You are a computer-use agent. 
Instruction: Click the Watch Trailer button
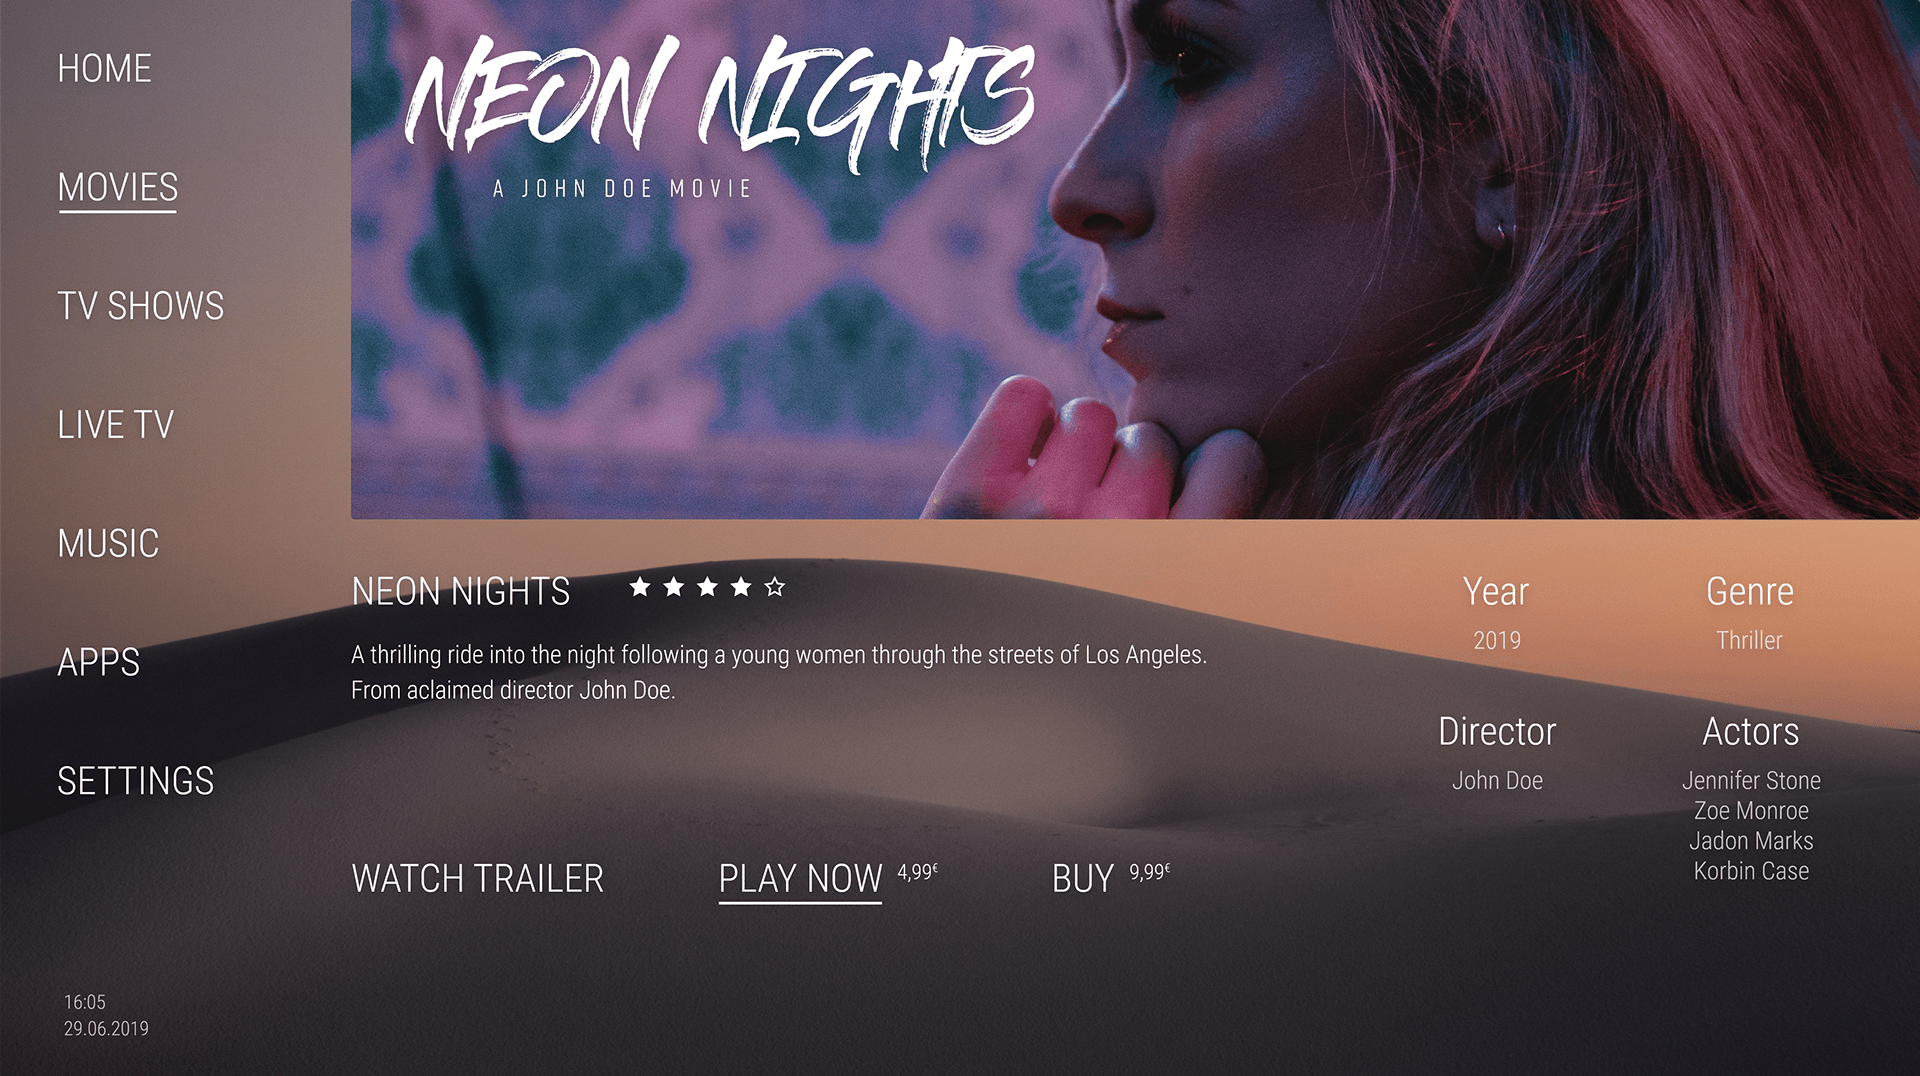coord(478,879)
